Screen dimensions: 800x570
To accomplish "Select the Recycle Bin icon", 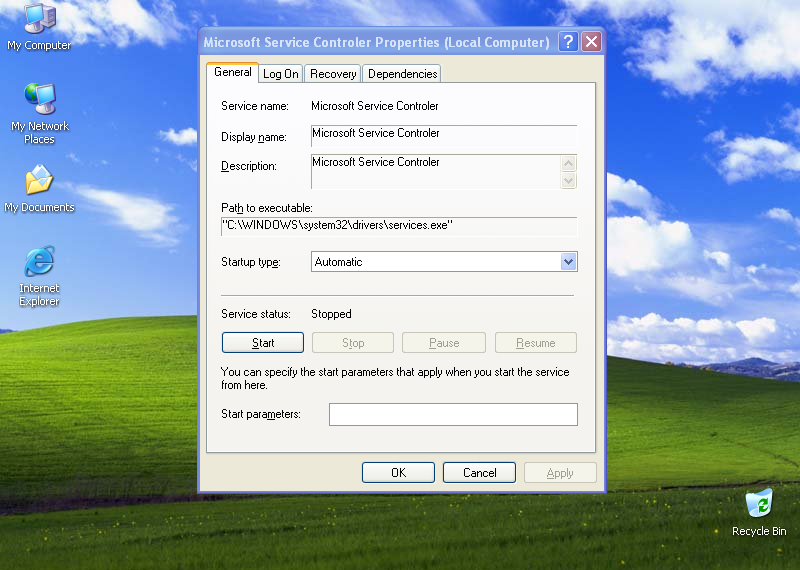I will pos(759,512).
